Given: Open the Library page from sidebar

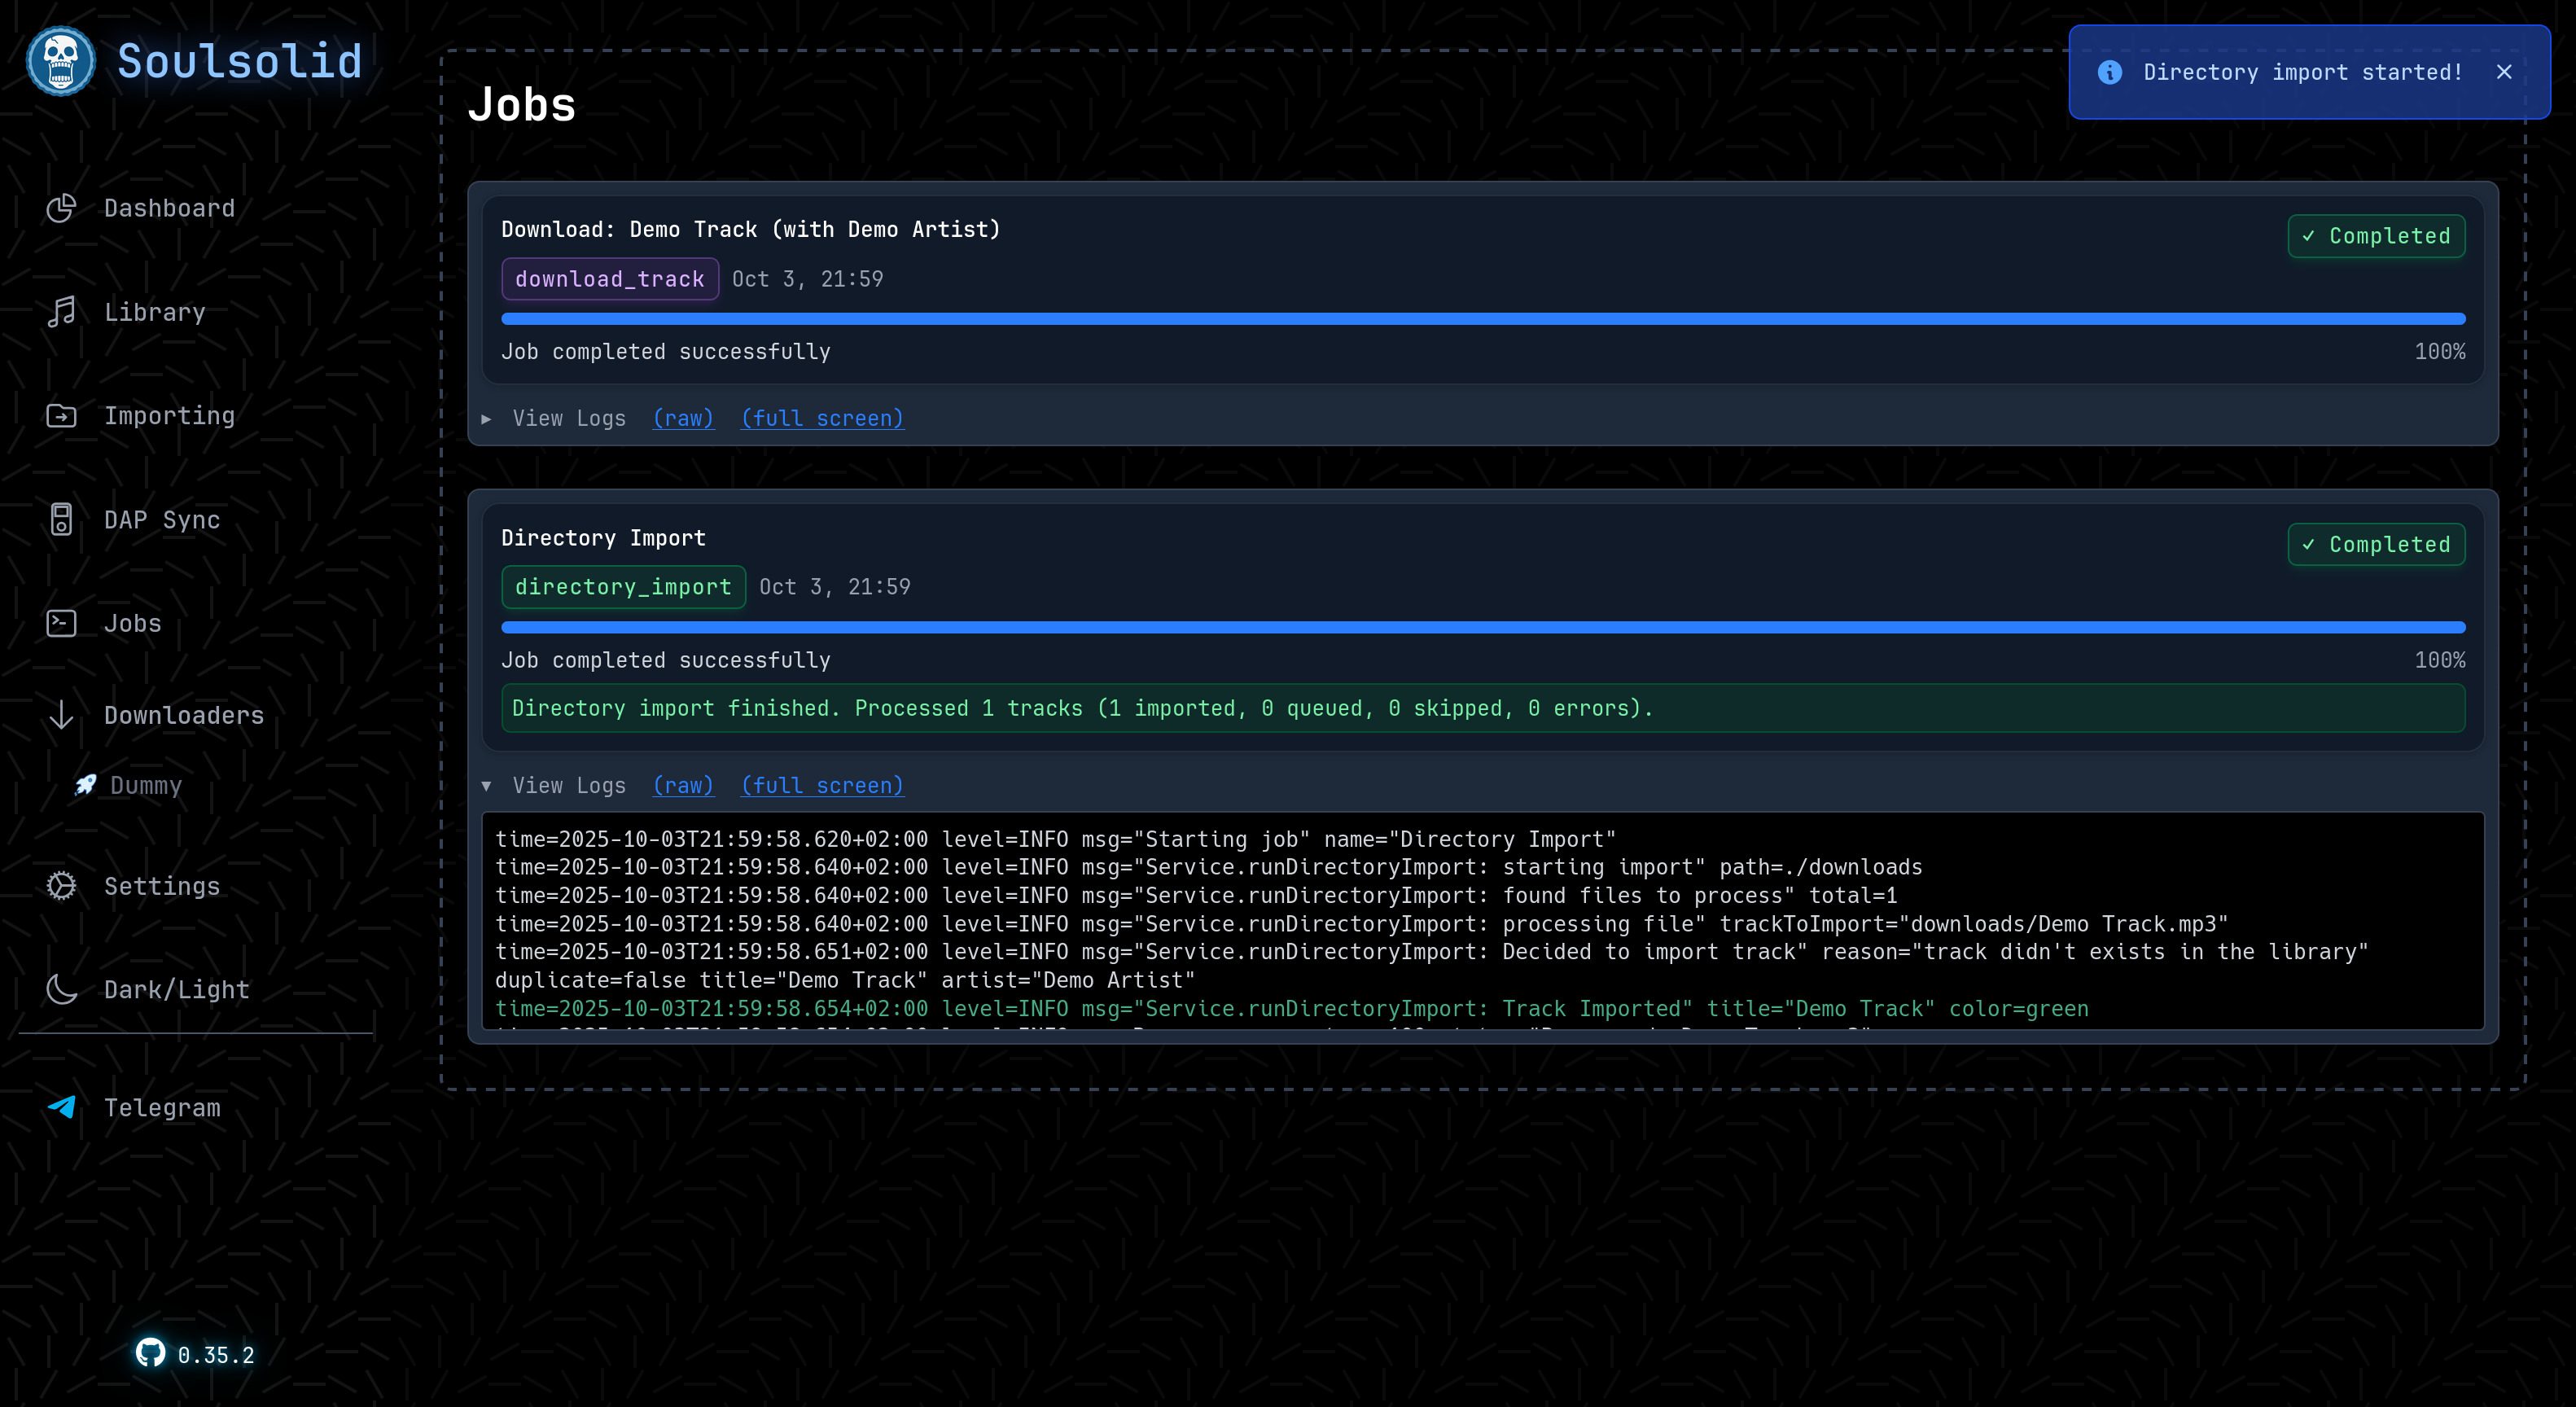Looking at the screenshot, I should [x=155, y=312].
